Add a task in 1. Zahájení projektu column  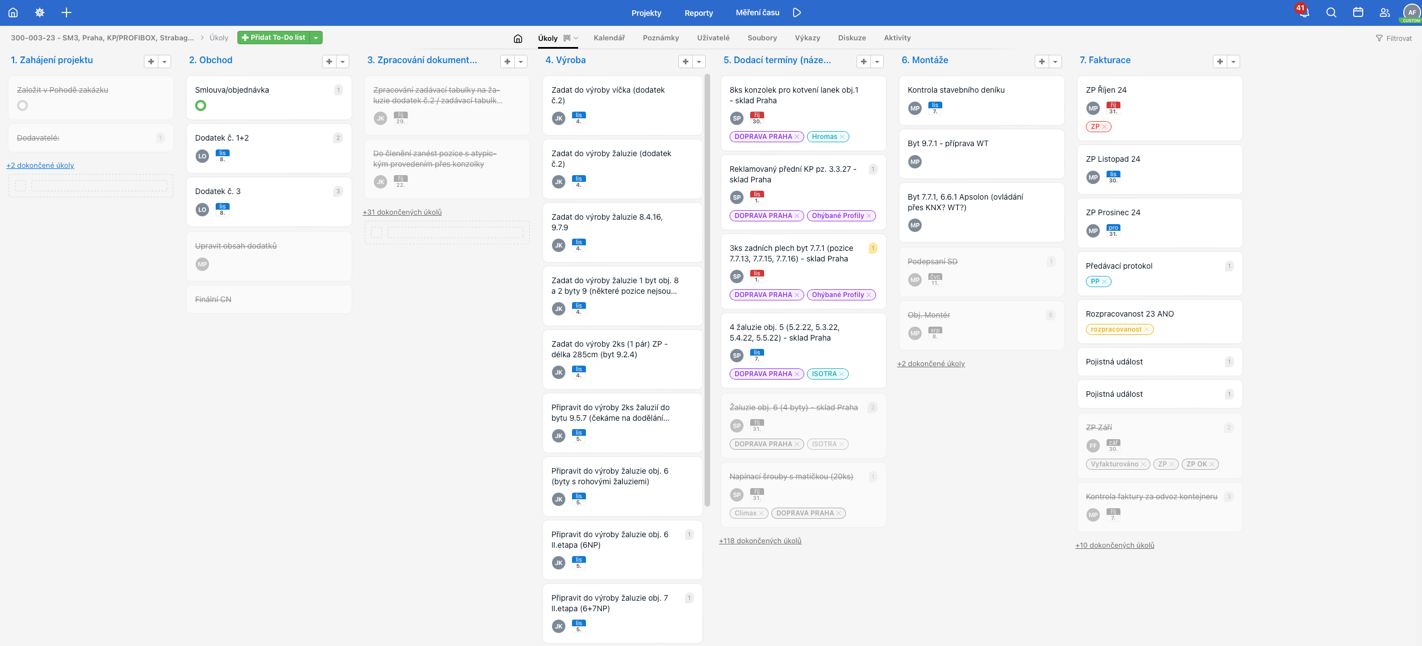click(151, 61)
